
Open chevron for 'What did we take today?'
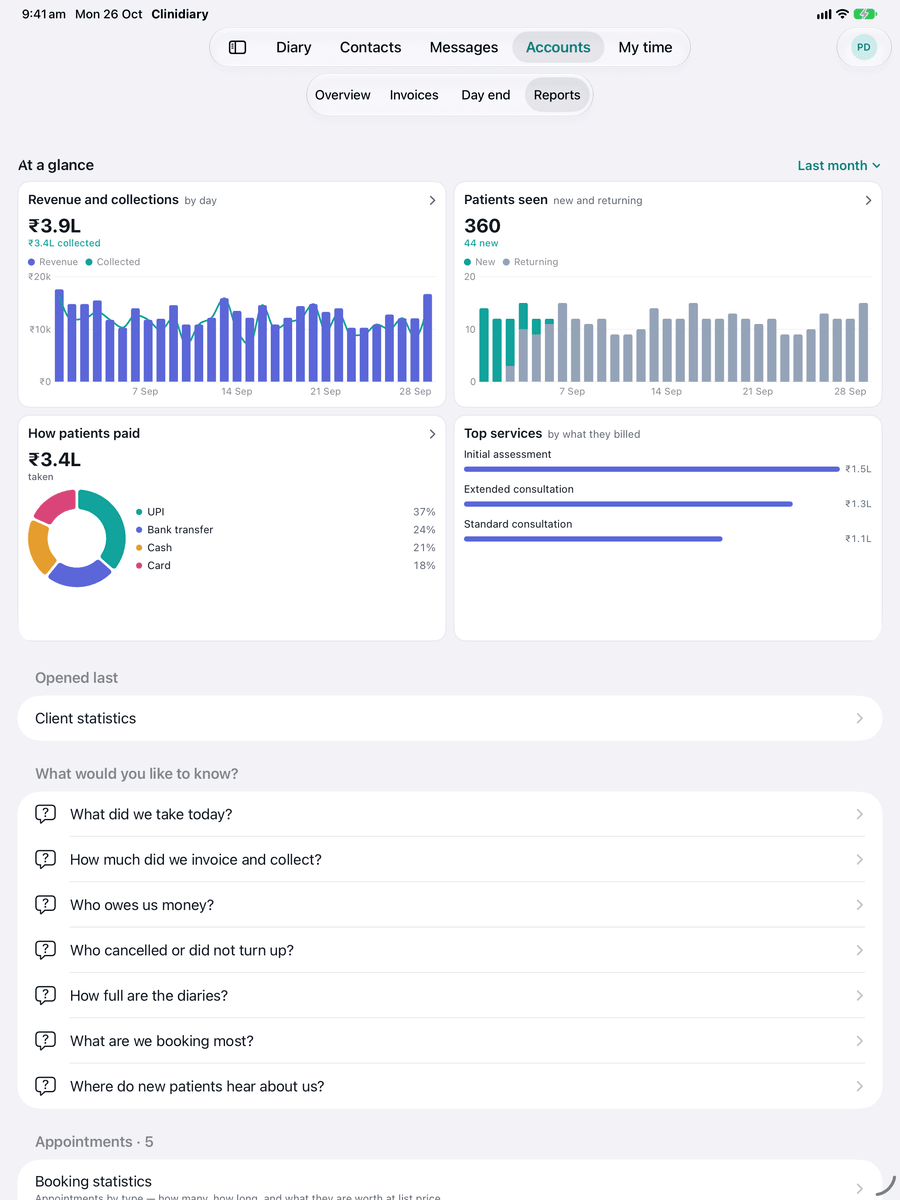(x=860, y=814)
